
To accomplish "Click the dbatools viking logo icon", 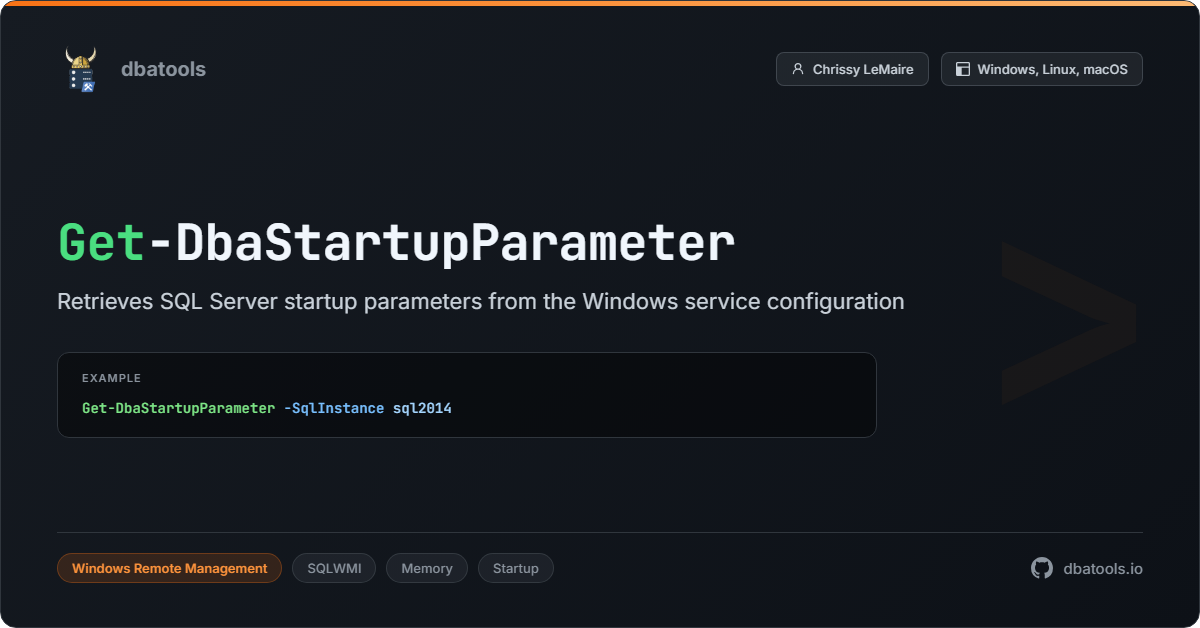I will click(81, 69).
